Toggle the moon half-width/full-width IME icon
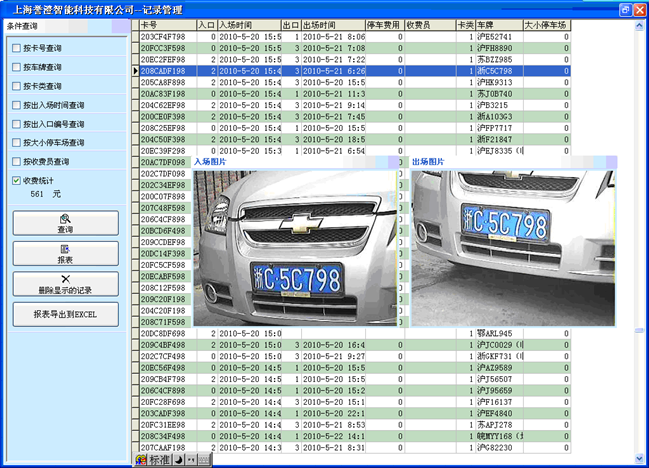The width and height of the screenshot is (649, 468). pyautogui.click(x=177, y=461)
